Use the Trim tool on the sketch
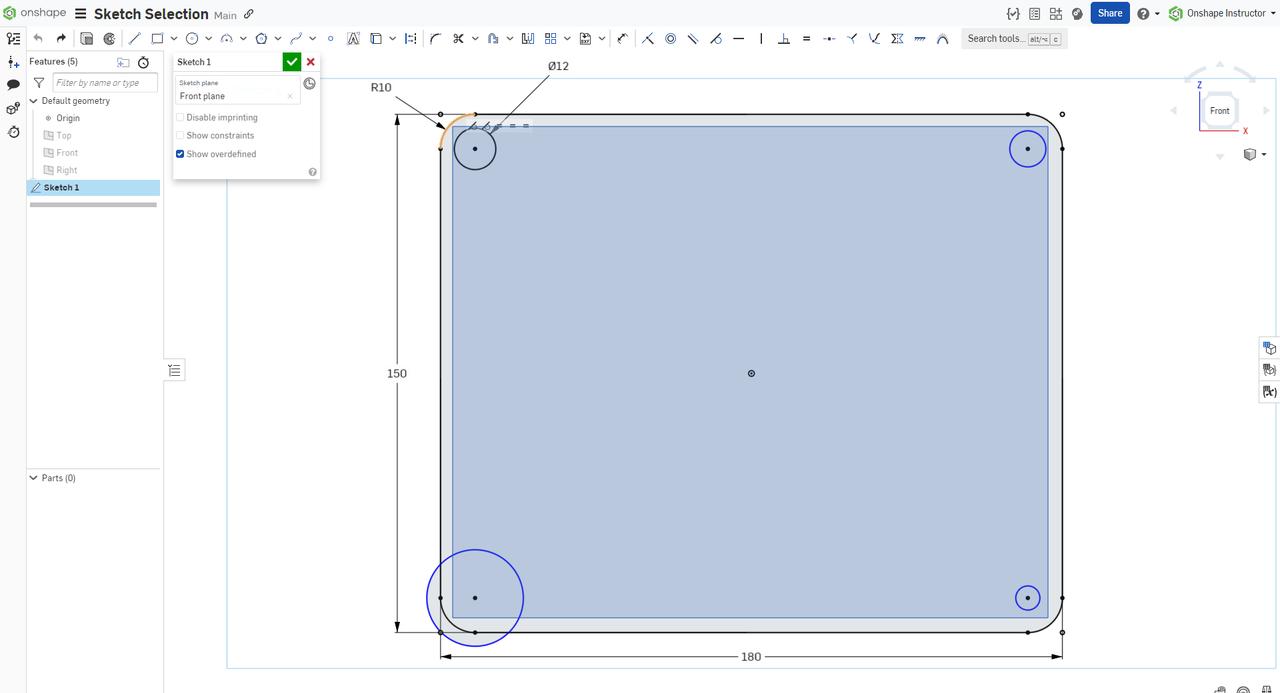This screenshot has height=693, width=1280. tap(458, 38)
